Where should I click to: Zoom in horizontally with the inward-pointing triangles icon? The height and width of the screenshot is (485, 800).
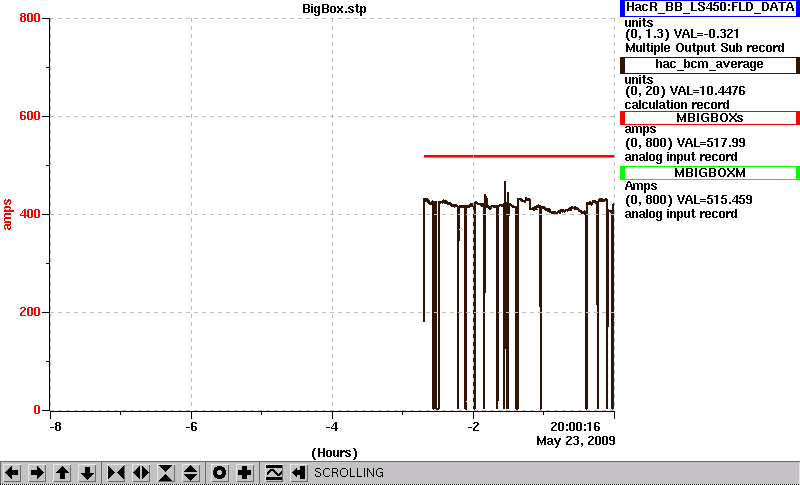coord(116,473)
